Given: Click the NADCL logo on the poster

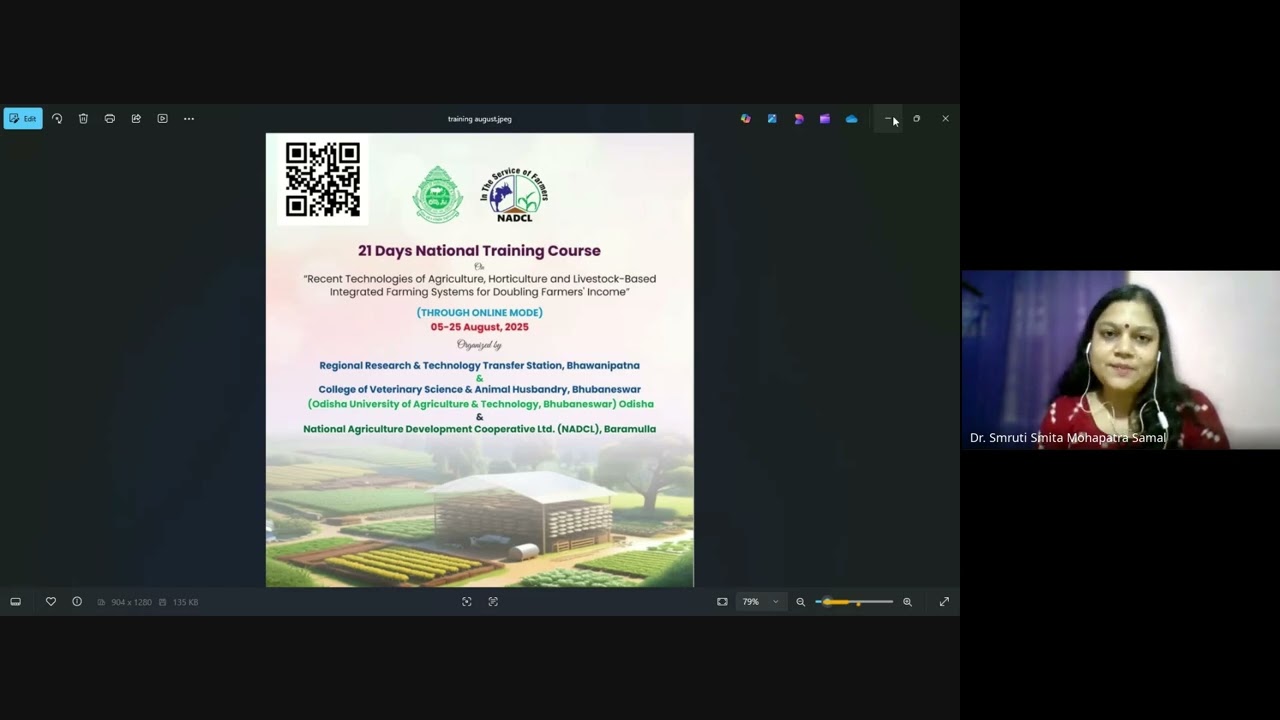Looking at the screenshot, I should tap(514, 195).
